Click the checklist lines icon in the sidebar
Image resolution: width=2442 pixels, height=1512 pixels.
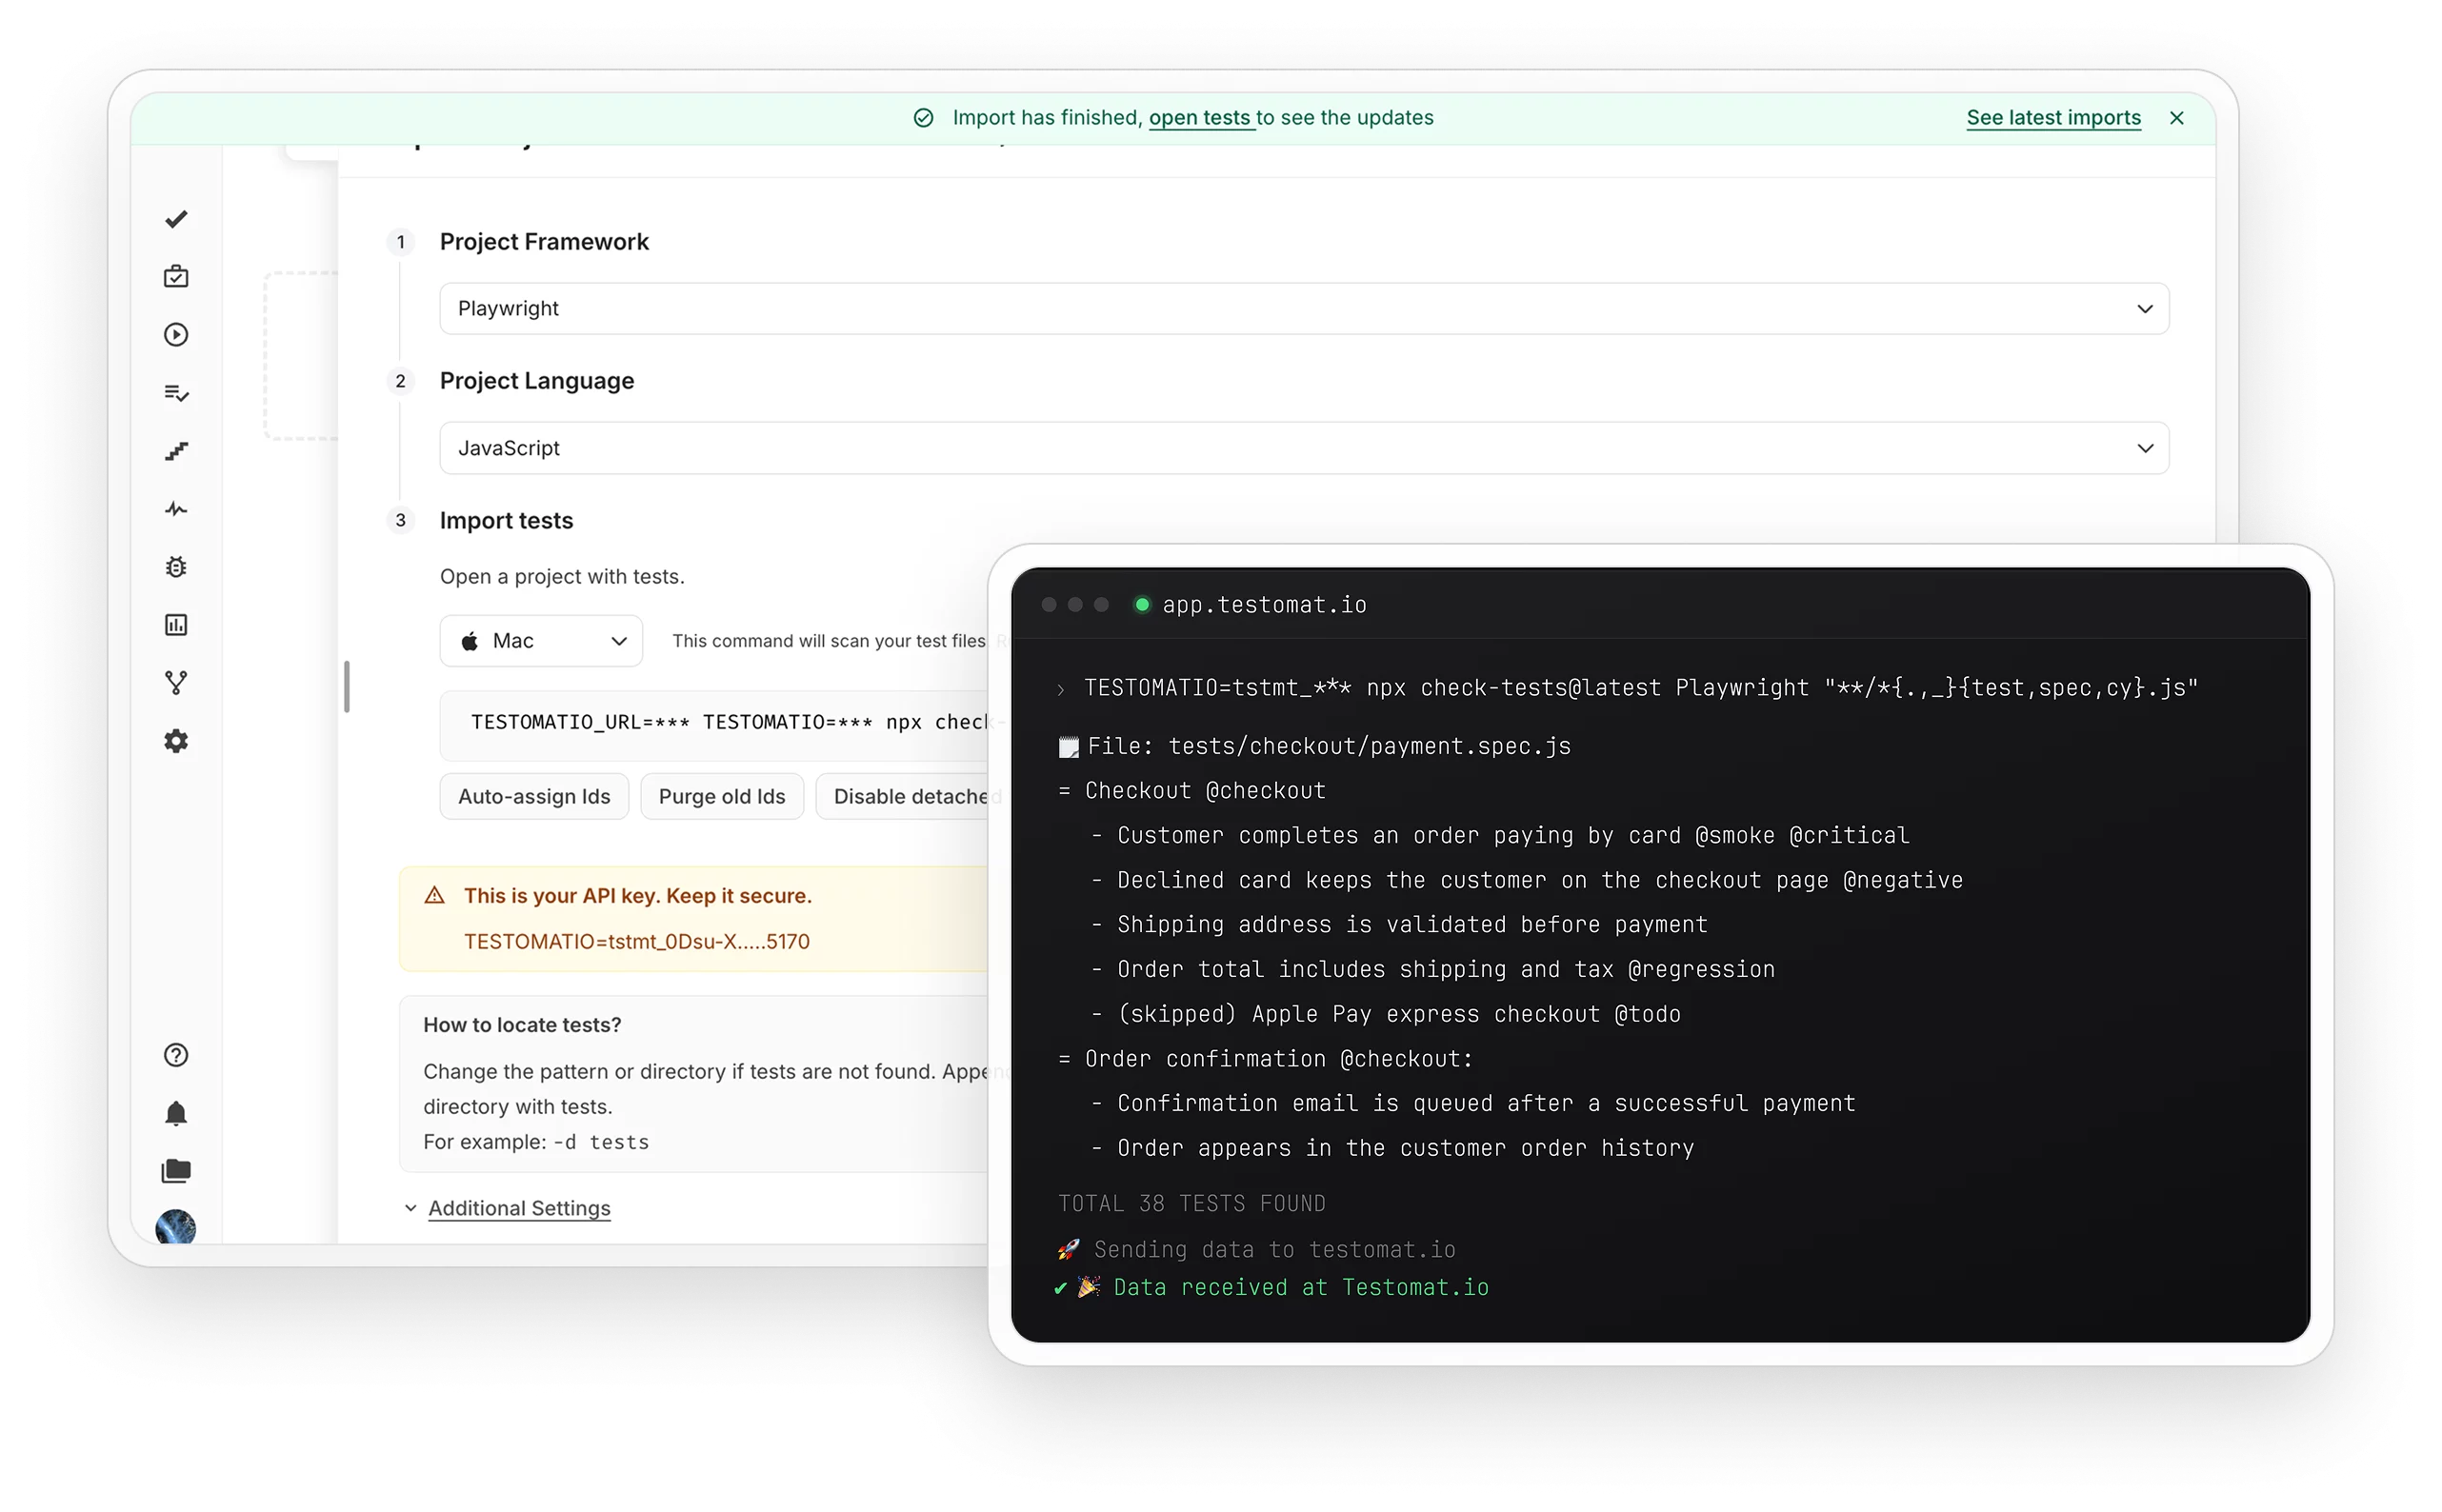[x=176, y=393]
